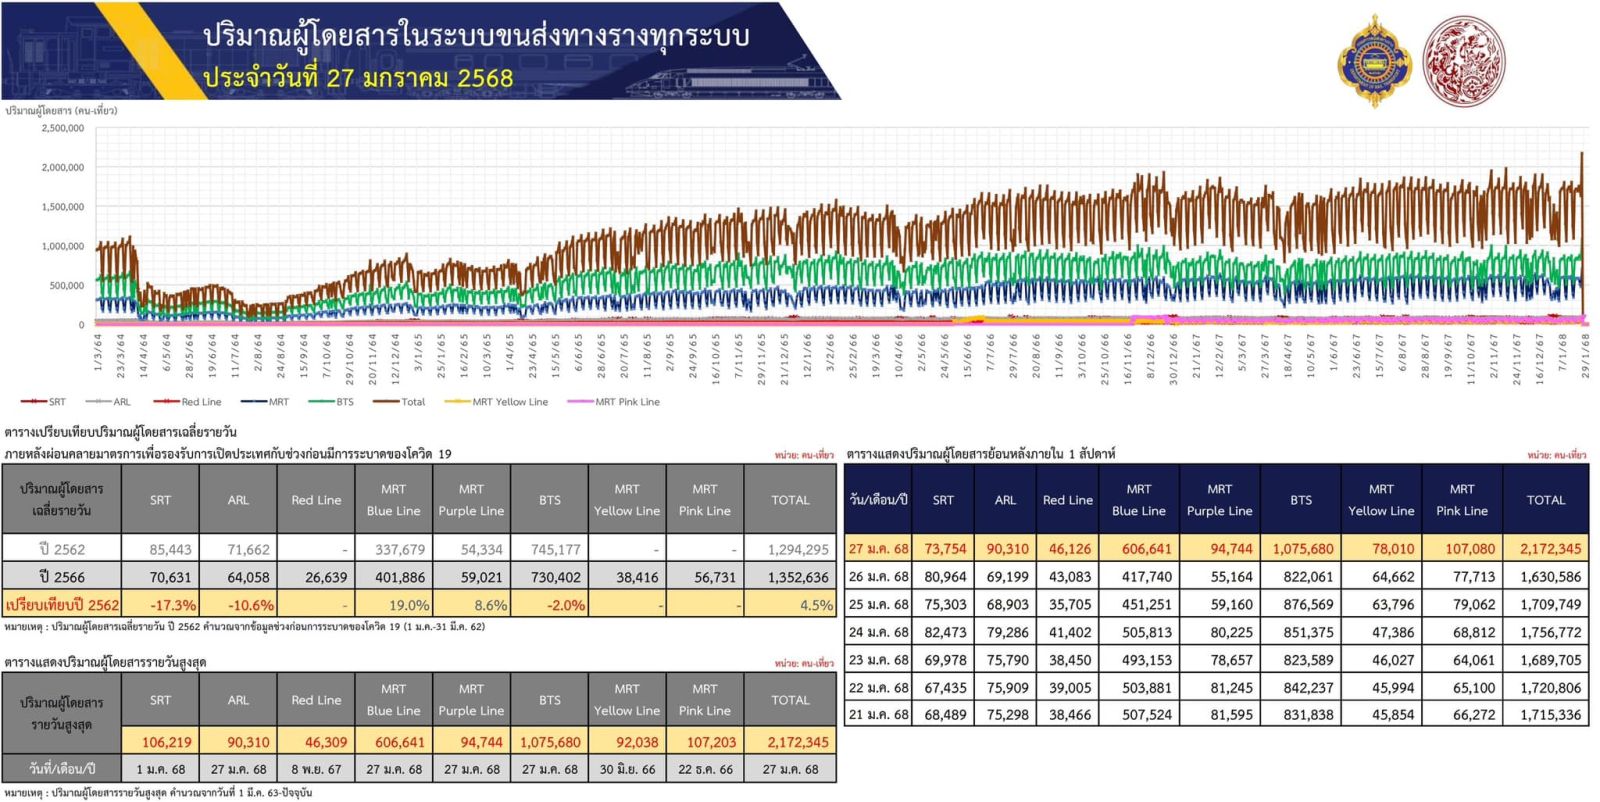Click the brown Total series legend entry
Screen dimensions: 1600x802
tap(400, 402)
